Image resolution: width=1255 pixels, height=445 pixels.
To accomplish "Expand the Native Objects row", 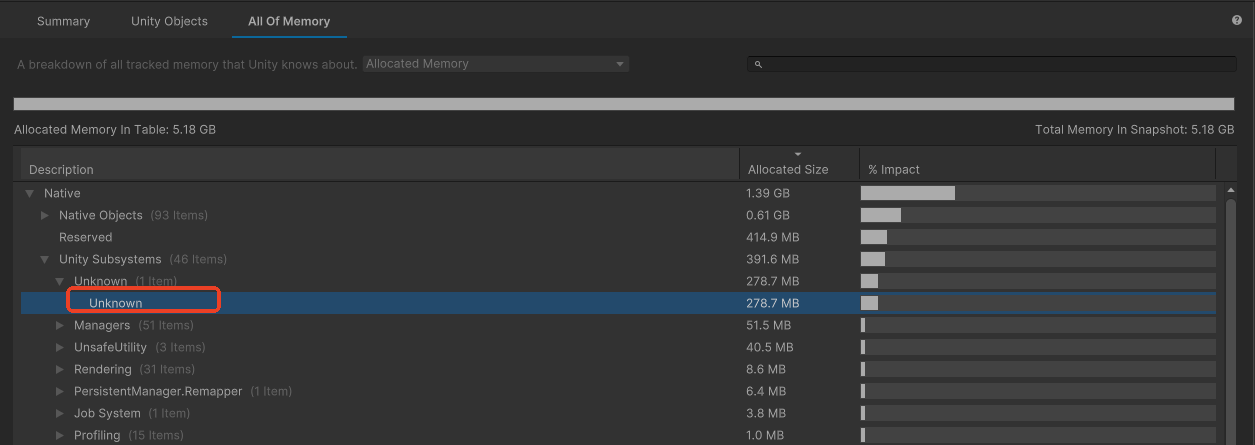I will tap(45, 215).
